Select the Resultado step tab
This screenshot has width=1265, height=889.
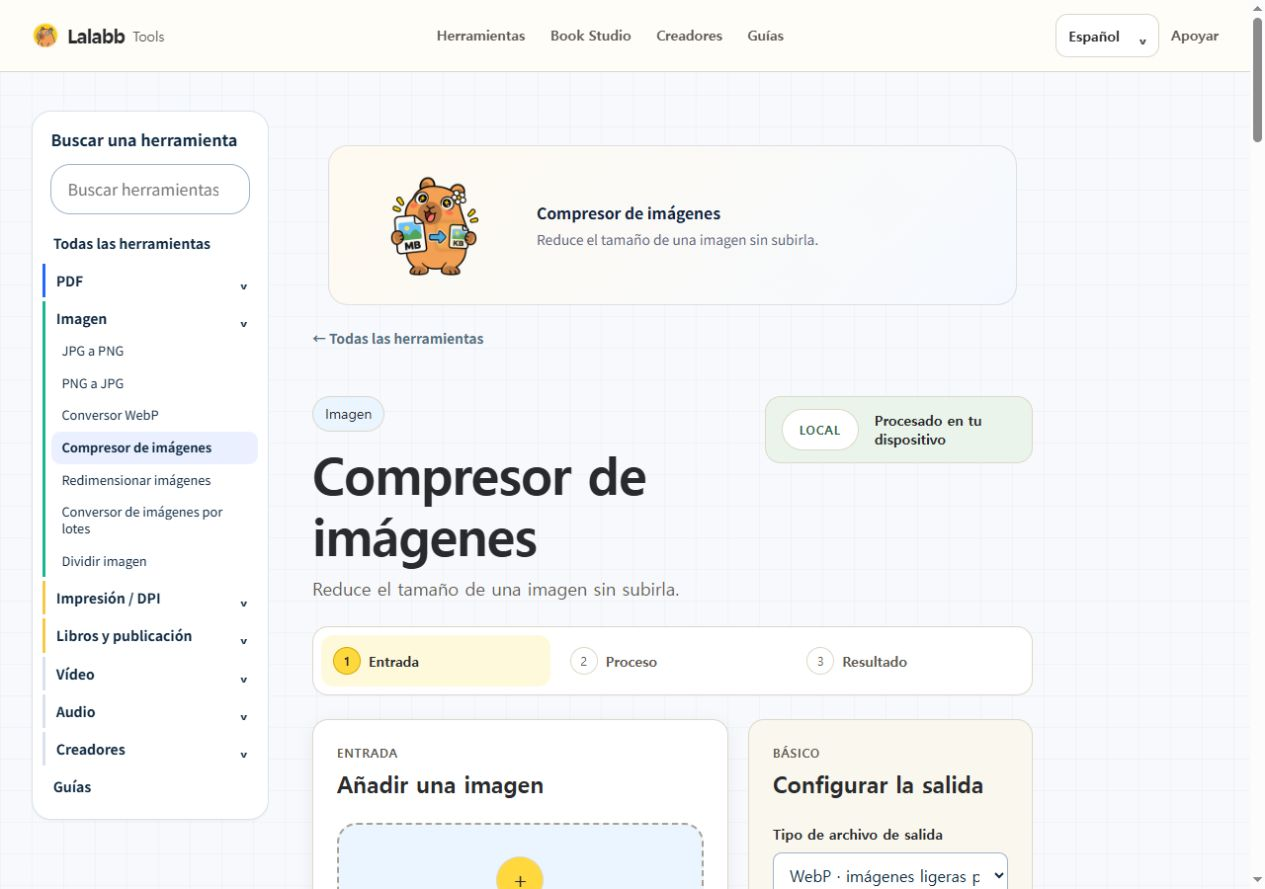coord(909,661)
